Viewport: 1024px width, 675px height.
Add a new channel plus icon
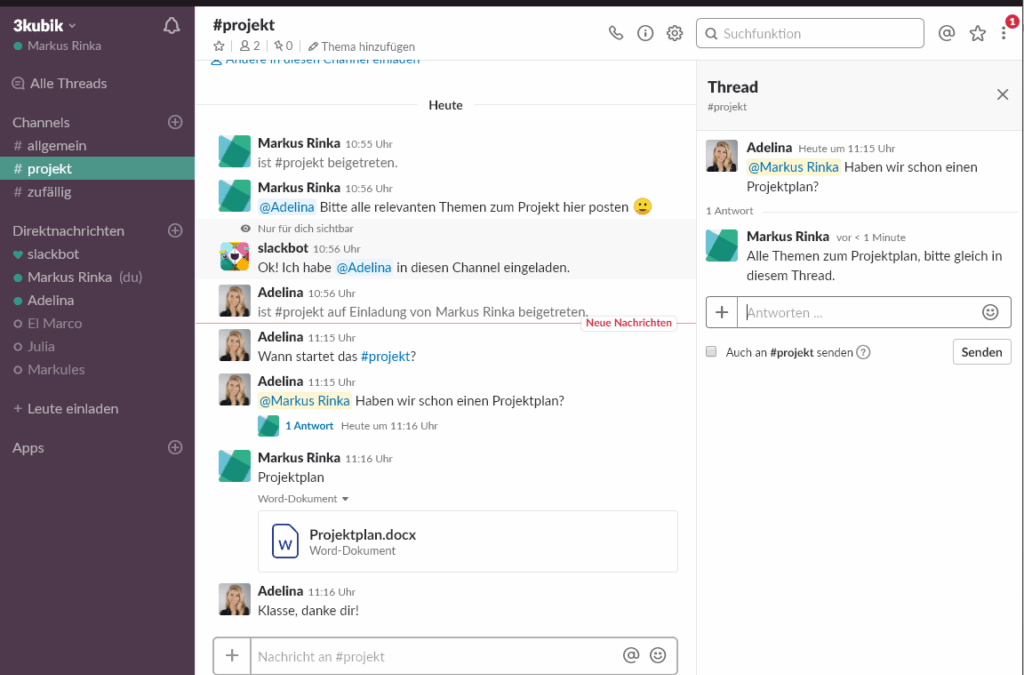[175, 122]
